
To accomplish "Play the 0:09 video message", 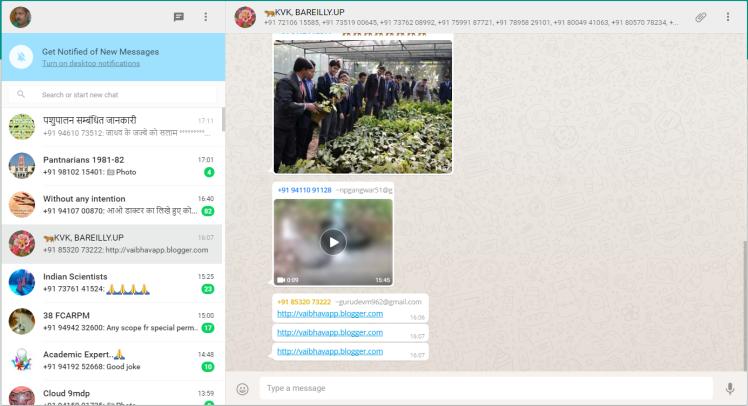I will click(333, 242).
